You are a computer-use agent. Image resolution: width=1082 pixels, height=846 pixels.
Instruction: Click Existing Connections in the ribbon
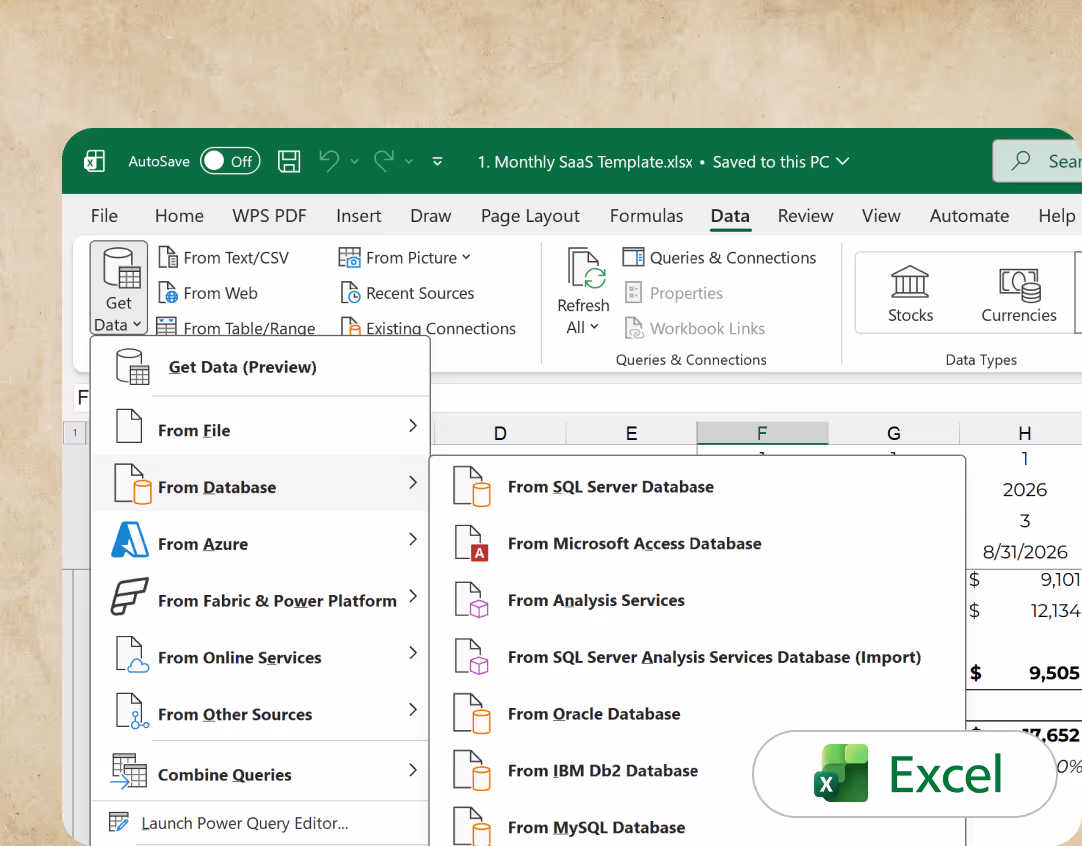428,327
